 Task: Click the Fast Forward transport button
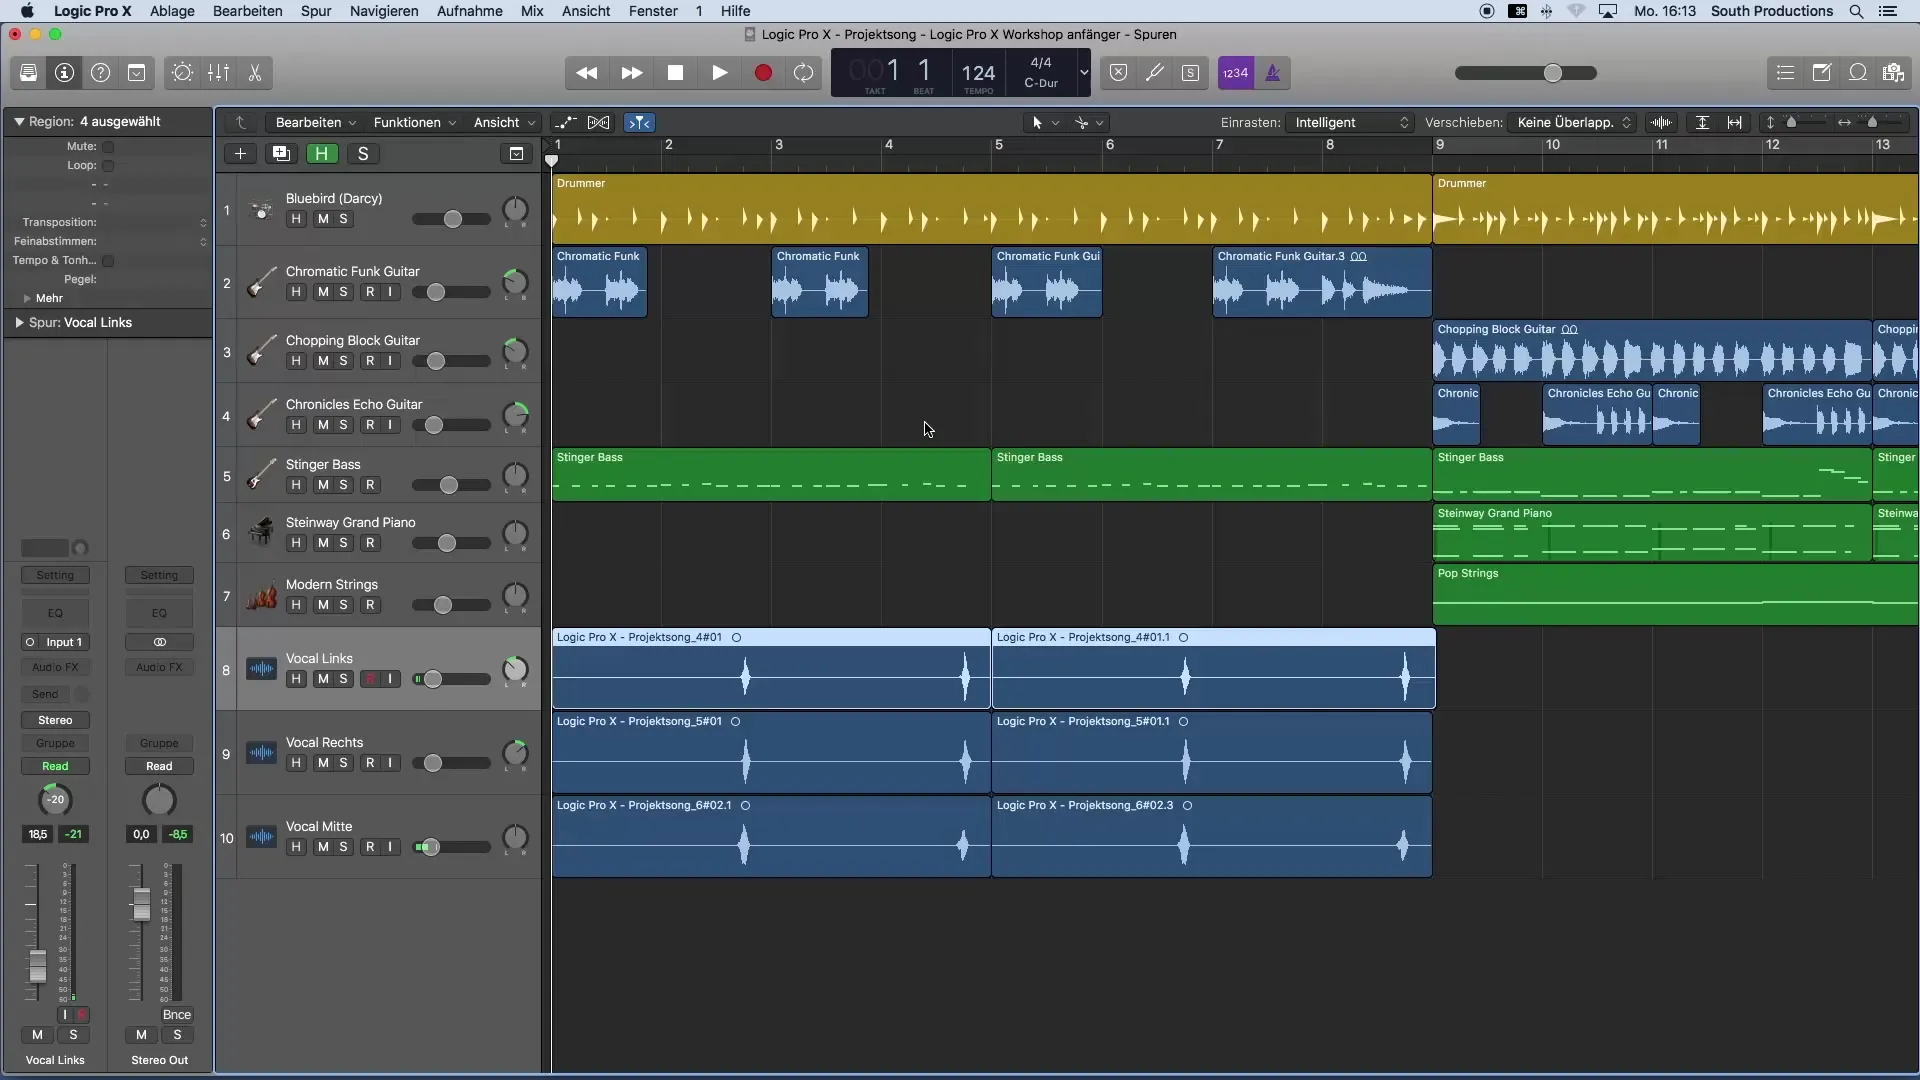[x=631, y=73]
